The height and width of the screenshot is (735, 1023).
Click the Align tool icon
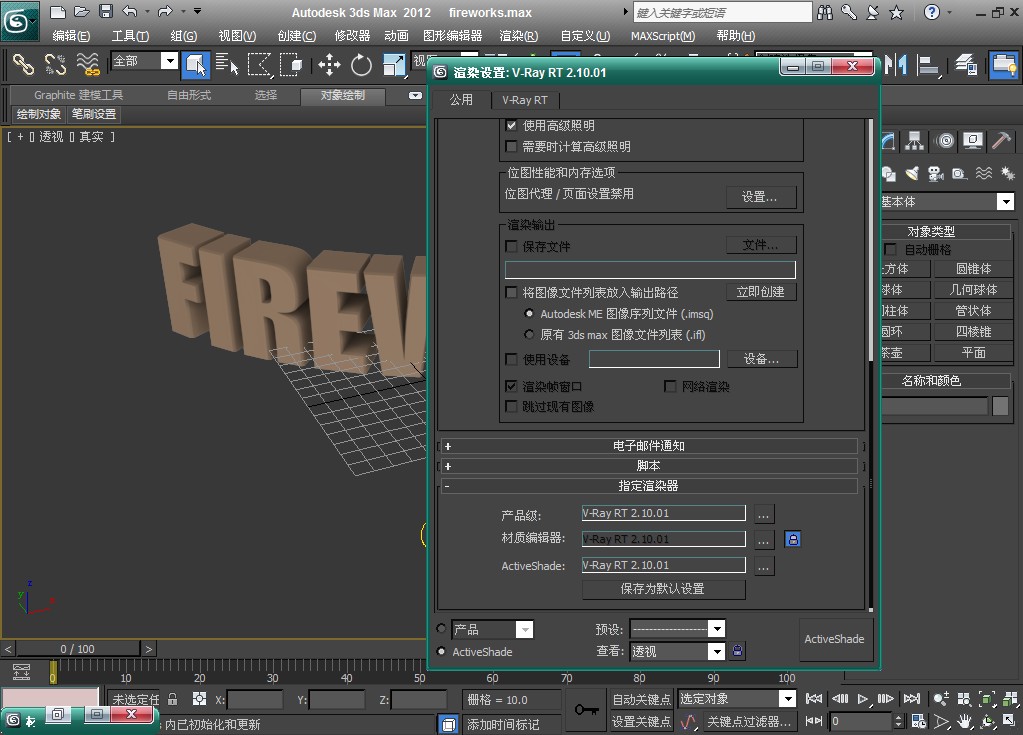pyautogui.click(x=927, y=64)
